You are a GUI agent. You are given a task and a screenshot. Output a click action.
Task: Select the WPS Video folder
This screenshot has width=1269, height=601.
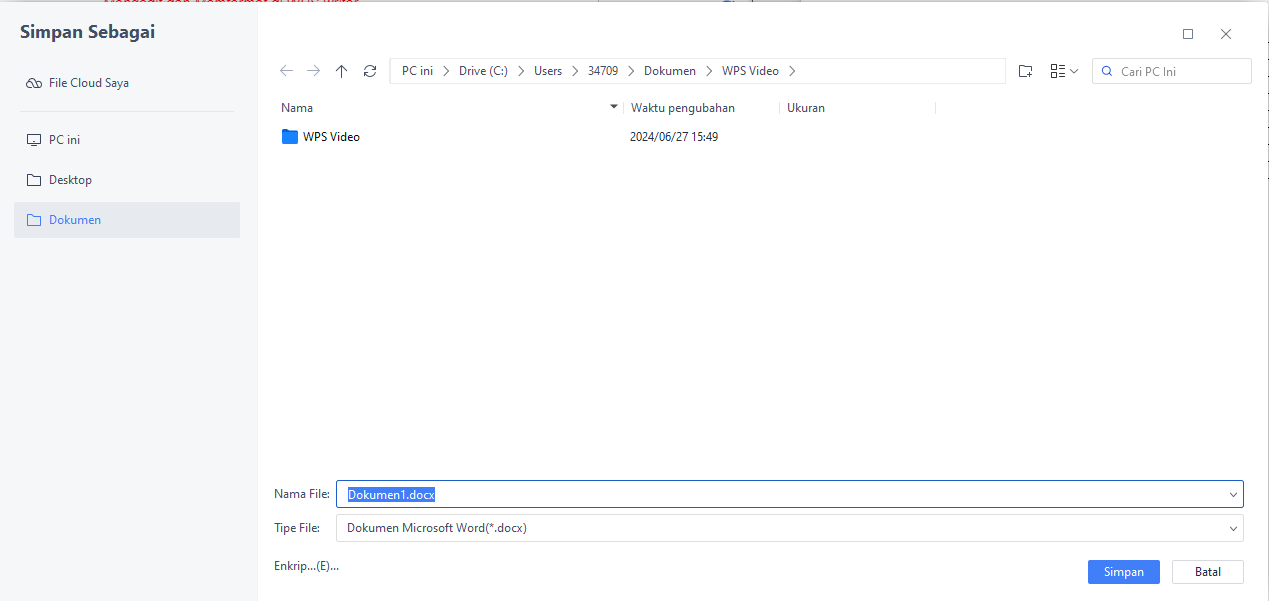click(331, 137)
